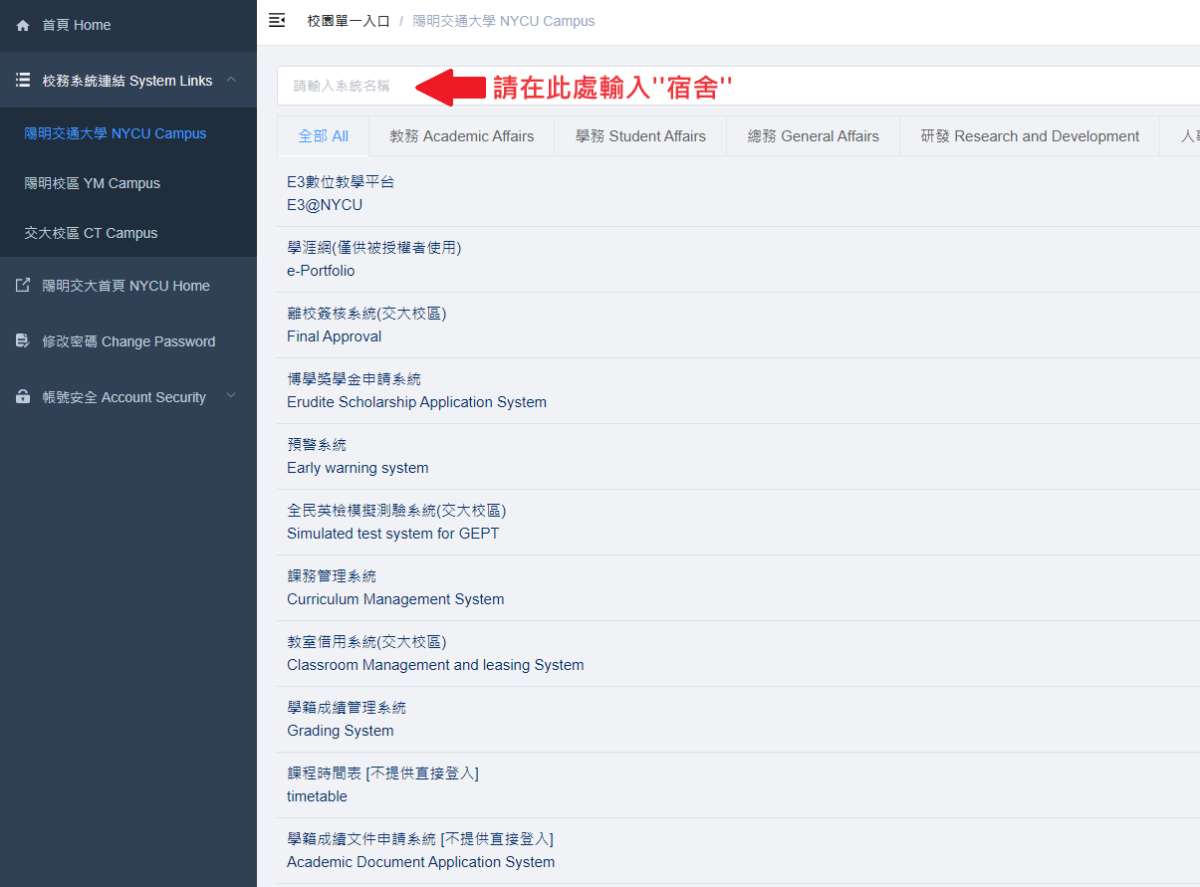Click the Account Security lock icon

pyautogui.click(x=23, y=397)
